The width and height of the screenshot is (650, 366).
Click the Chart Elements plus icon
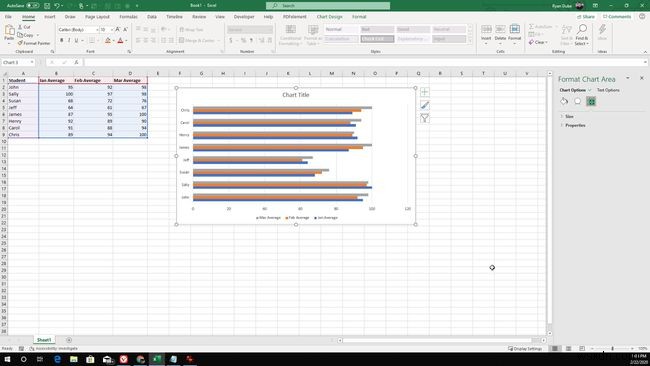coord(424,92)
